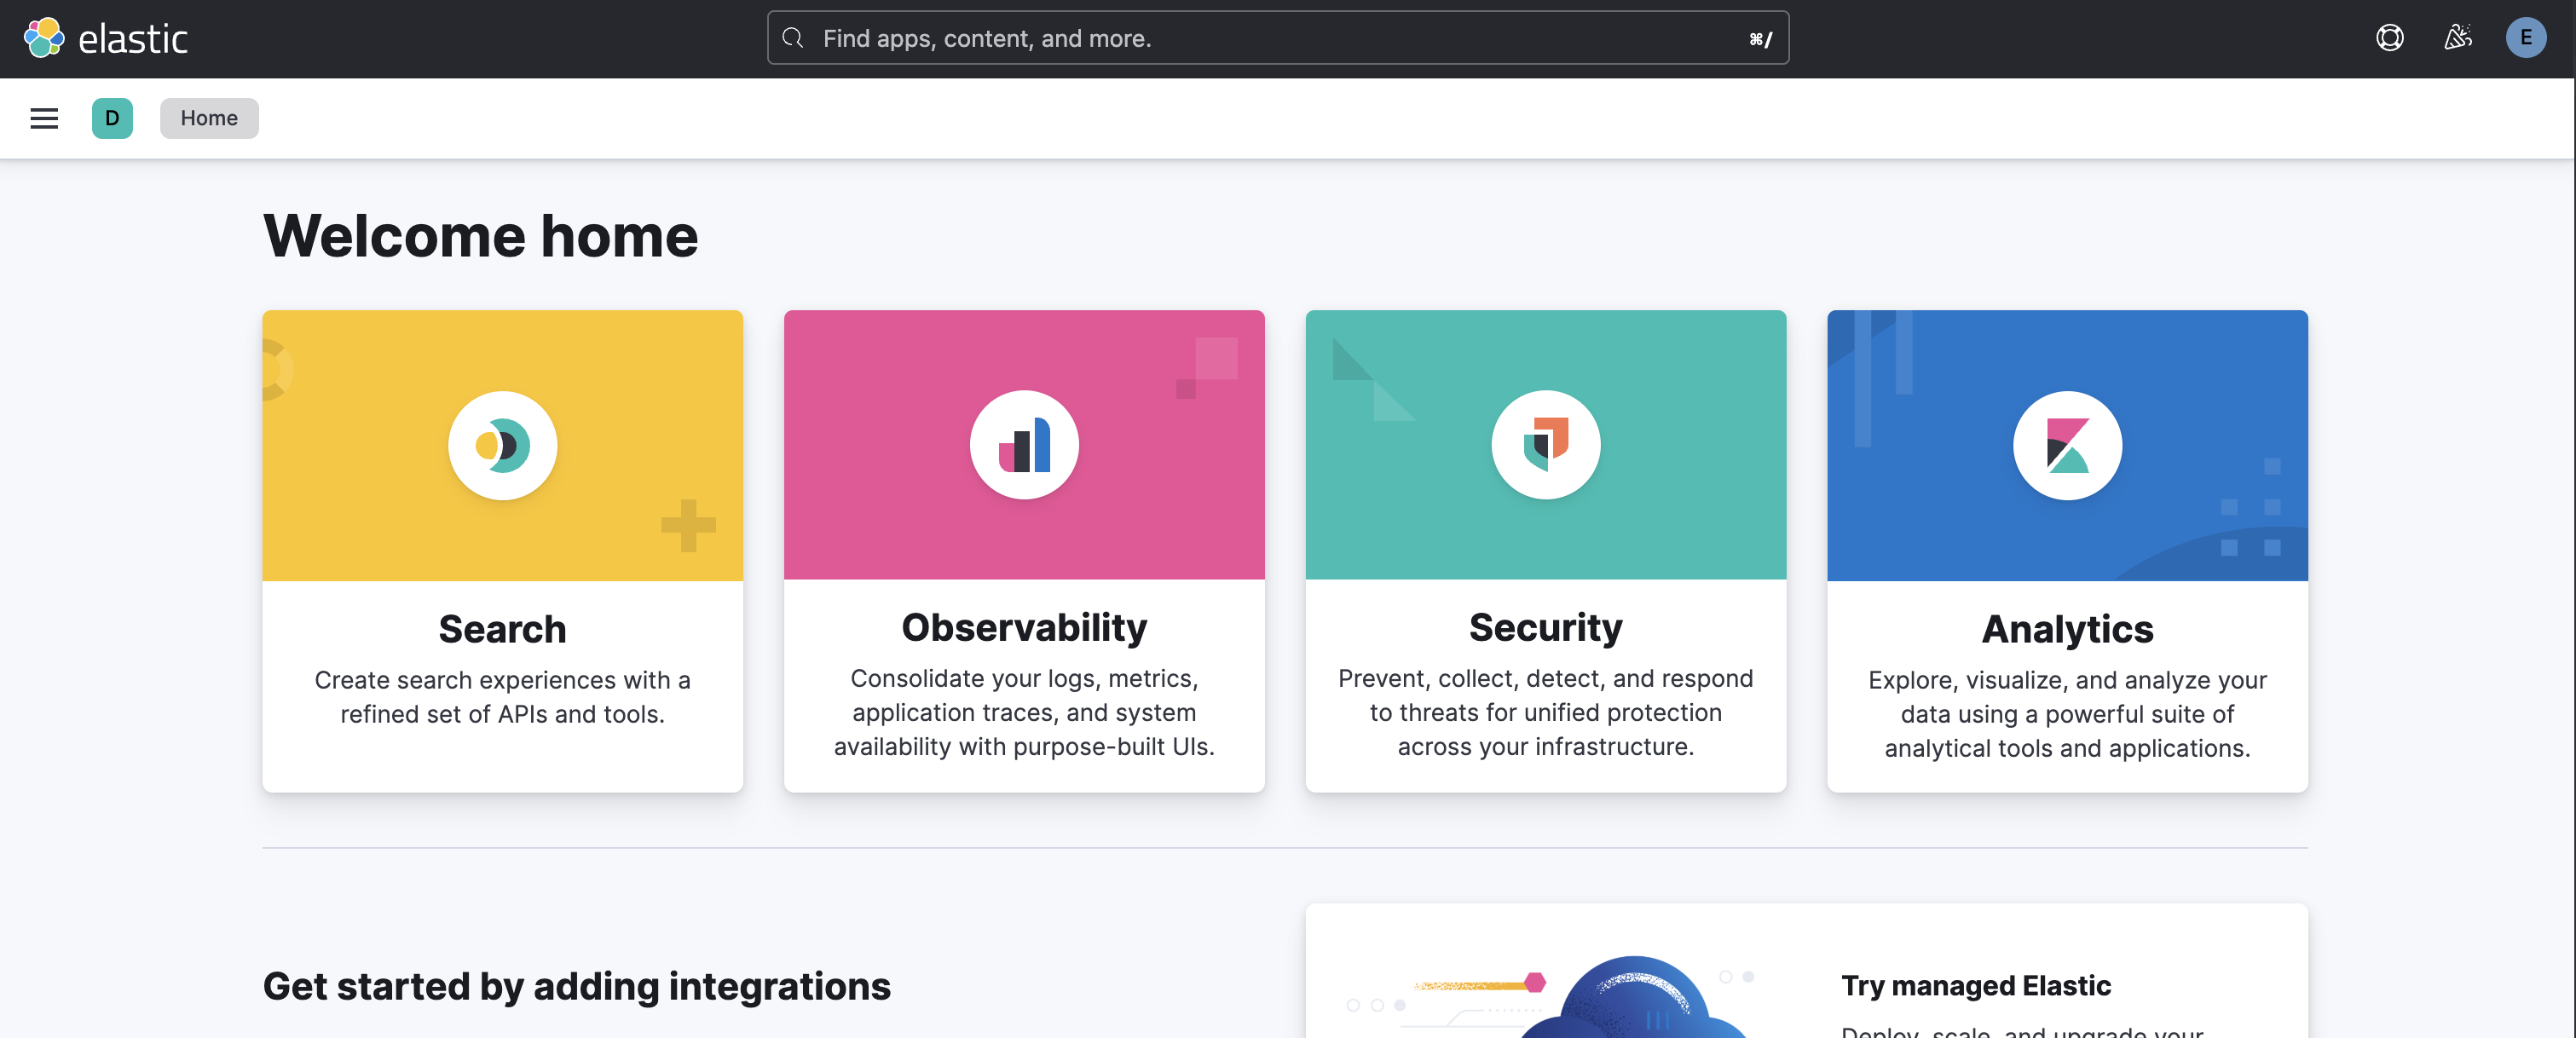The width and height of the screenshot is (2576, 1038).
Task: Click the Observability bar chart icon
Action: coord(1024,445)
